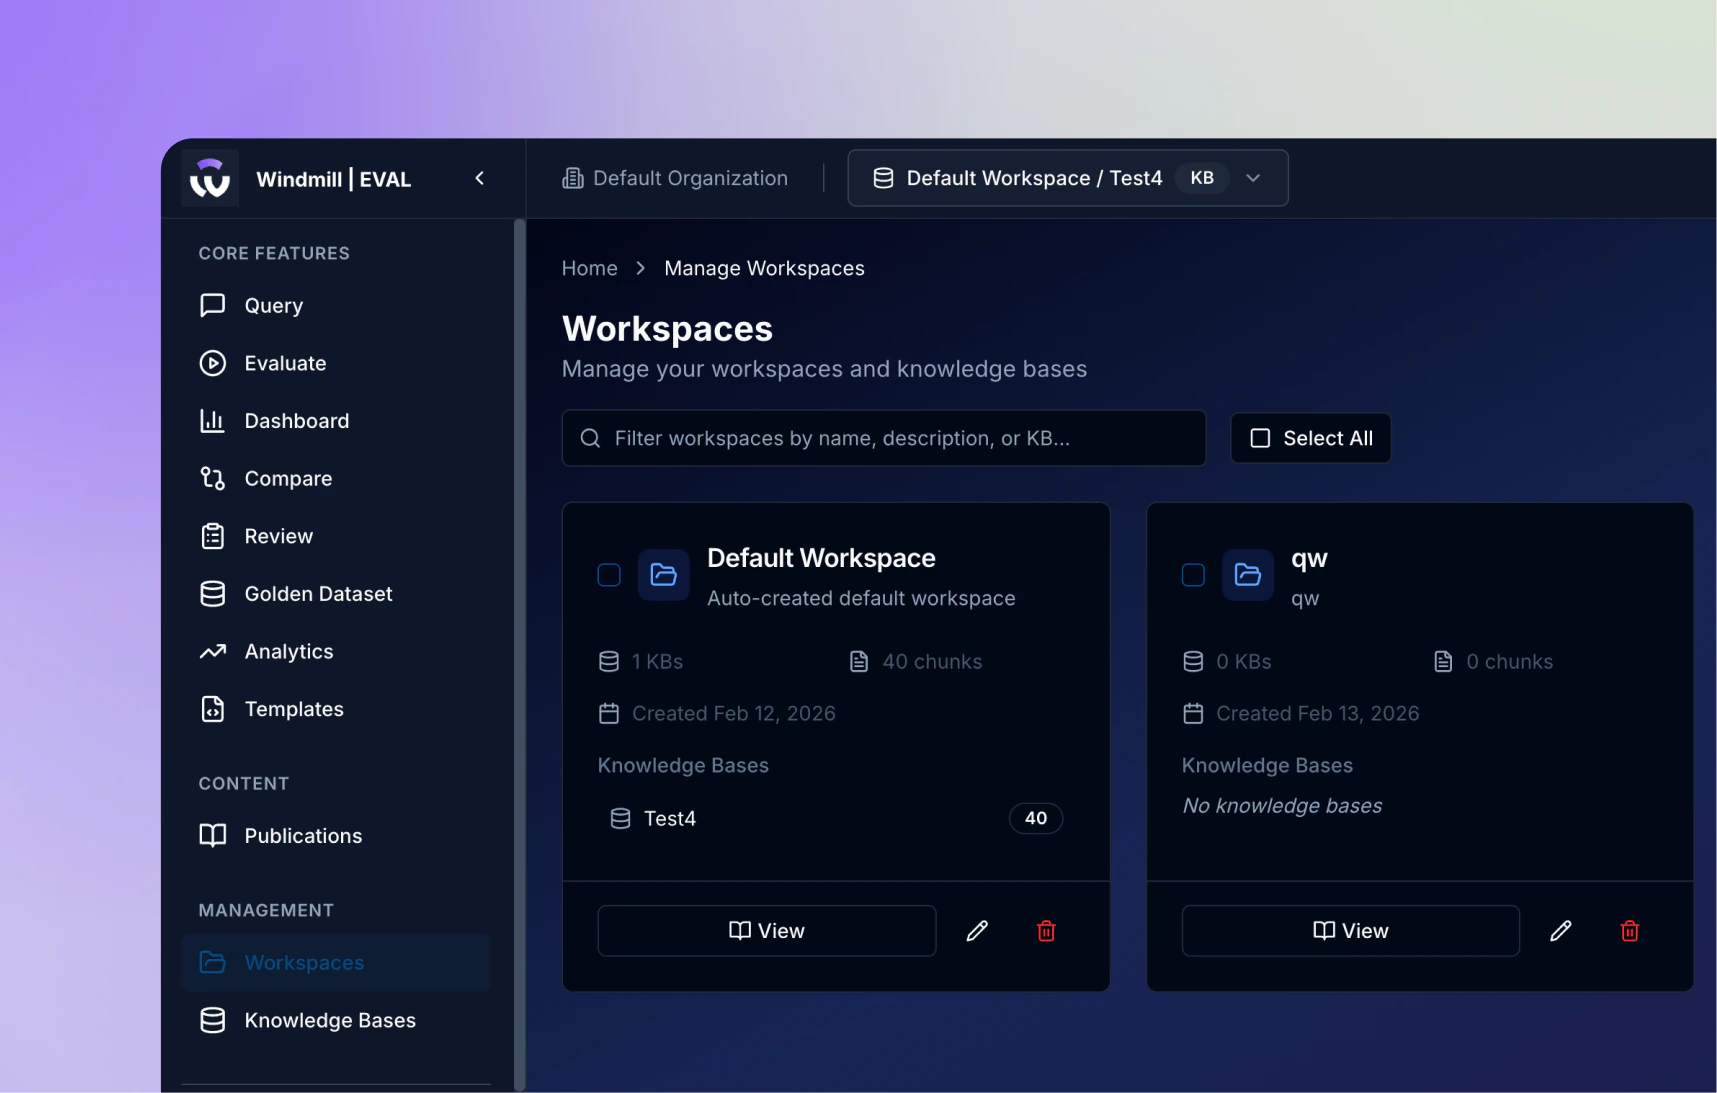Tick the Default Workspace checkbox
The image size is (1717, 1093).
coord(609,575)
